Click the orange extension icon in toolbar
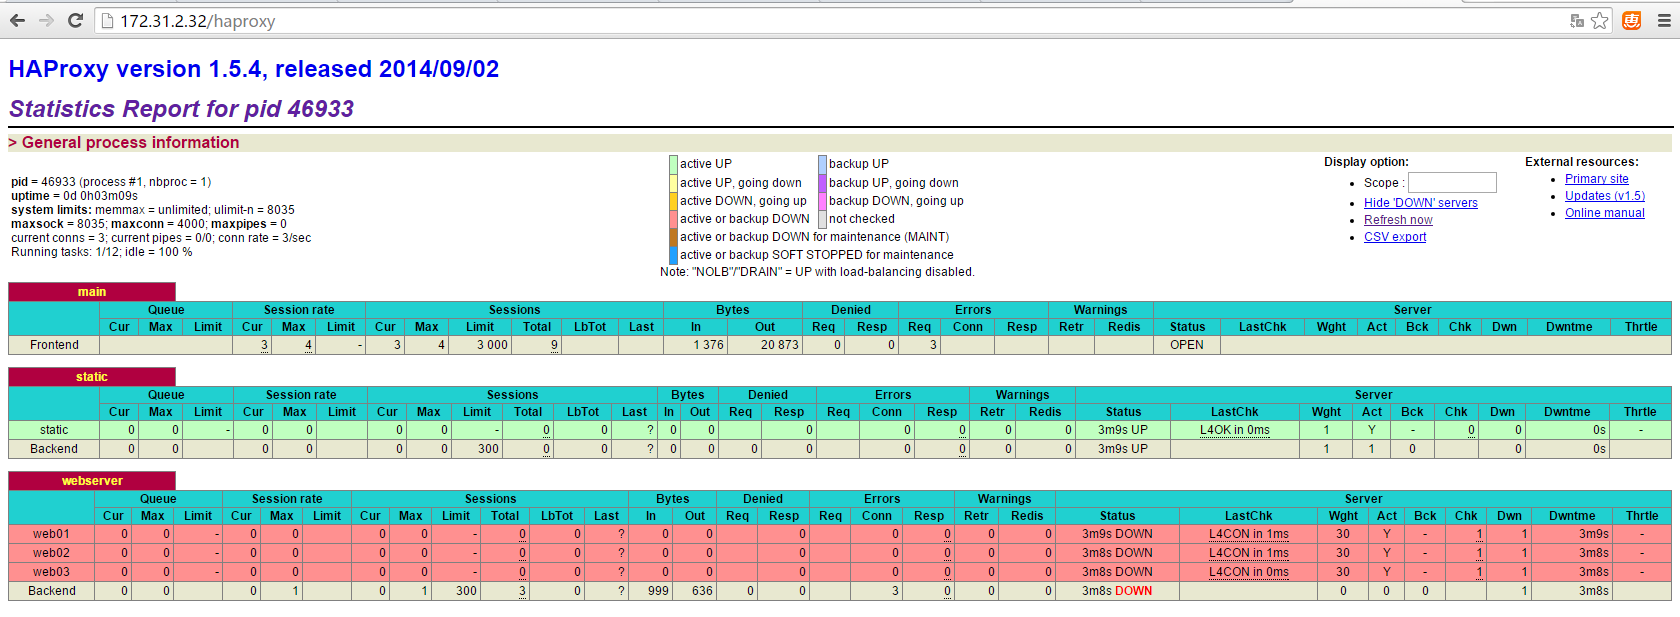This screenshot has height=617, width=1680. (x=1631, y=20)
